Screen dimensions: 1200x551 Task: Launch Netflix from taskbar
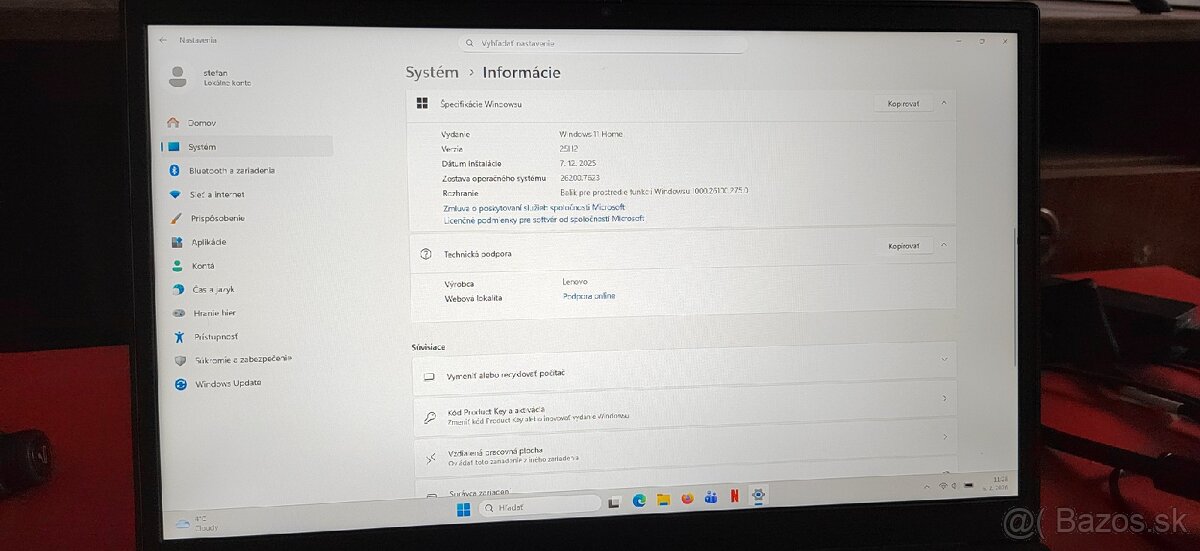pyautogui.click(x=735, y=496)
